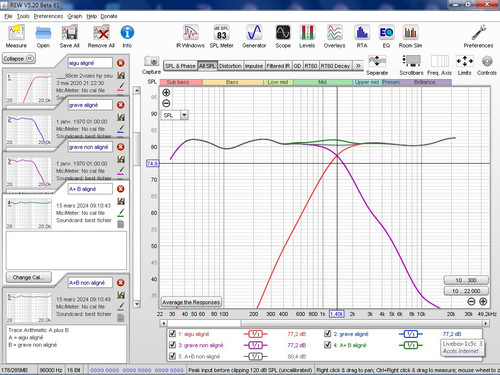Image resolution: width=500 pixels, height=375 pixels.
Task: Open a measurement file with Open icon
Action: point(43,36)
